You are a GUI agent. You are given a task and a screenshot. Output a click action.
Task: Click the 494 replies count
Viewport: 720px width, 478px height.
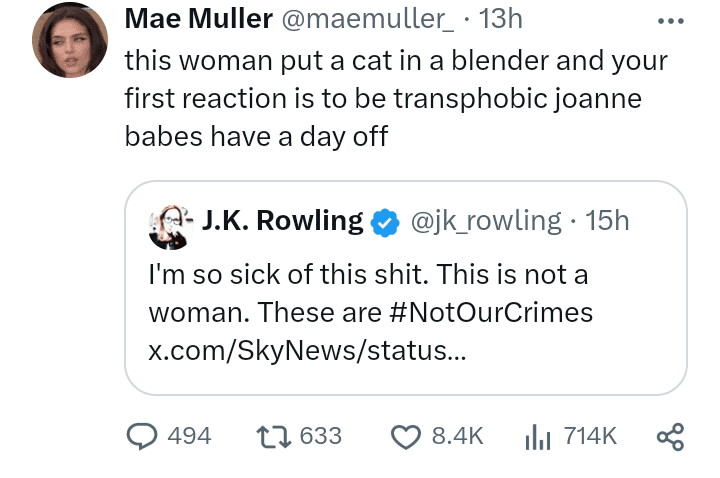click(x=189, y=436)
